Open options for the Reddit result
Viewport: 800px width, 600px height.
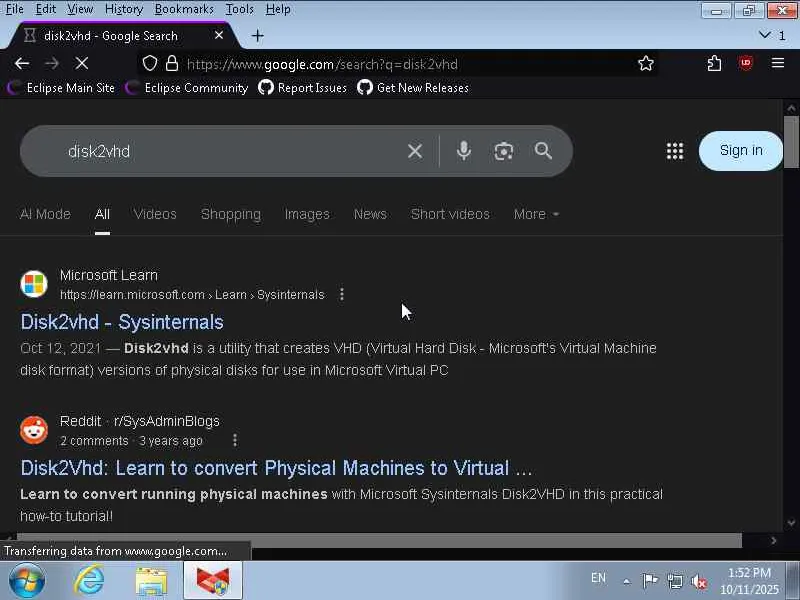point(235,440)
